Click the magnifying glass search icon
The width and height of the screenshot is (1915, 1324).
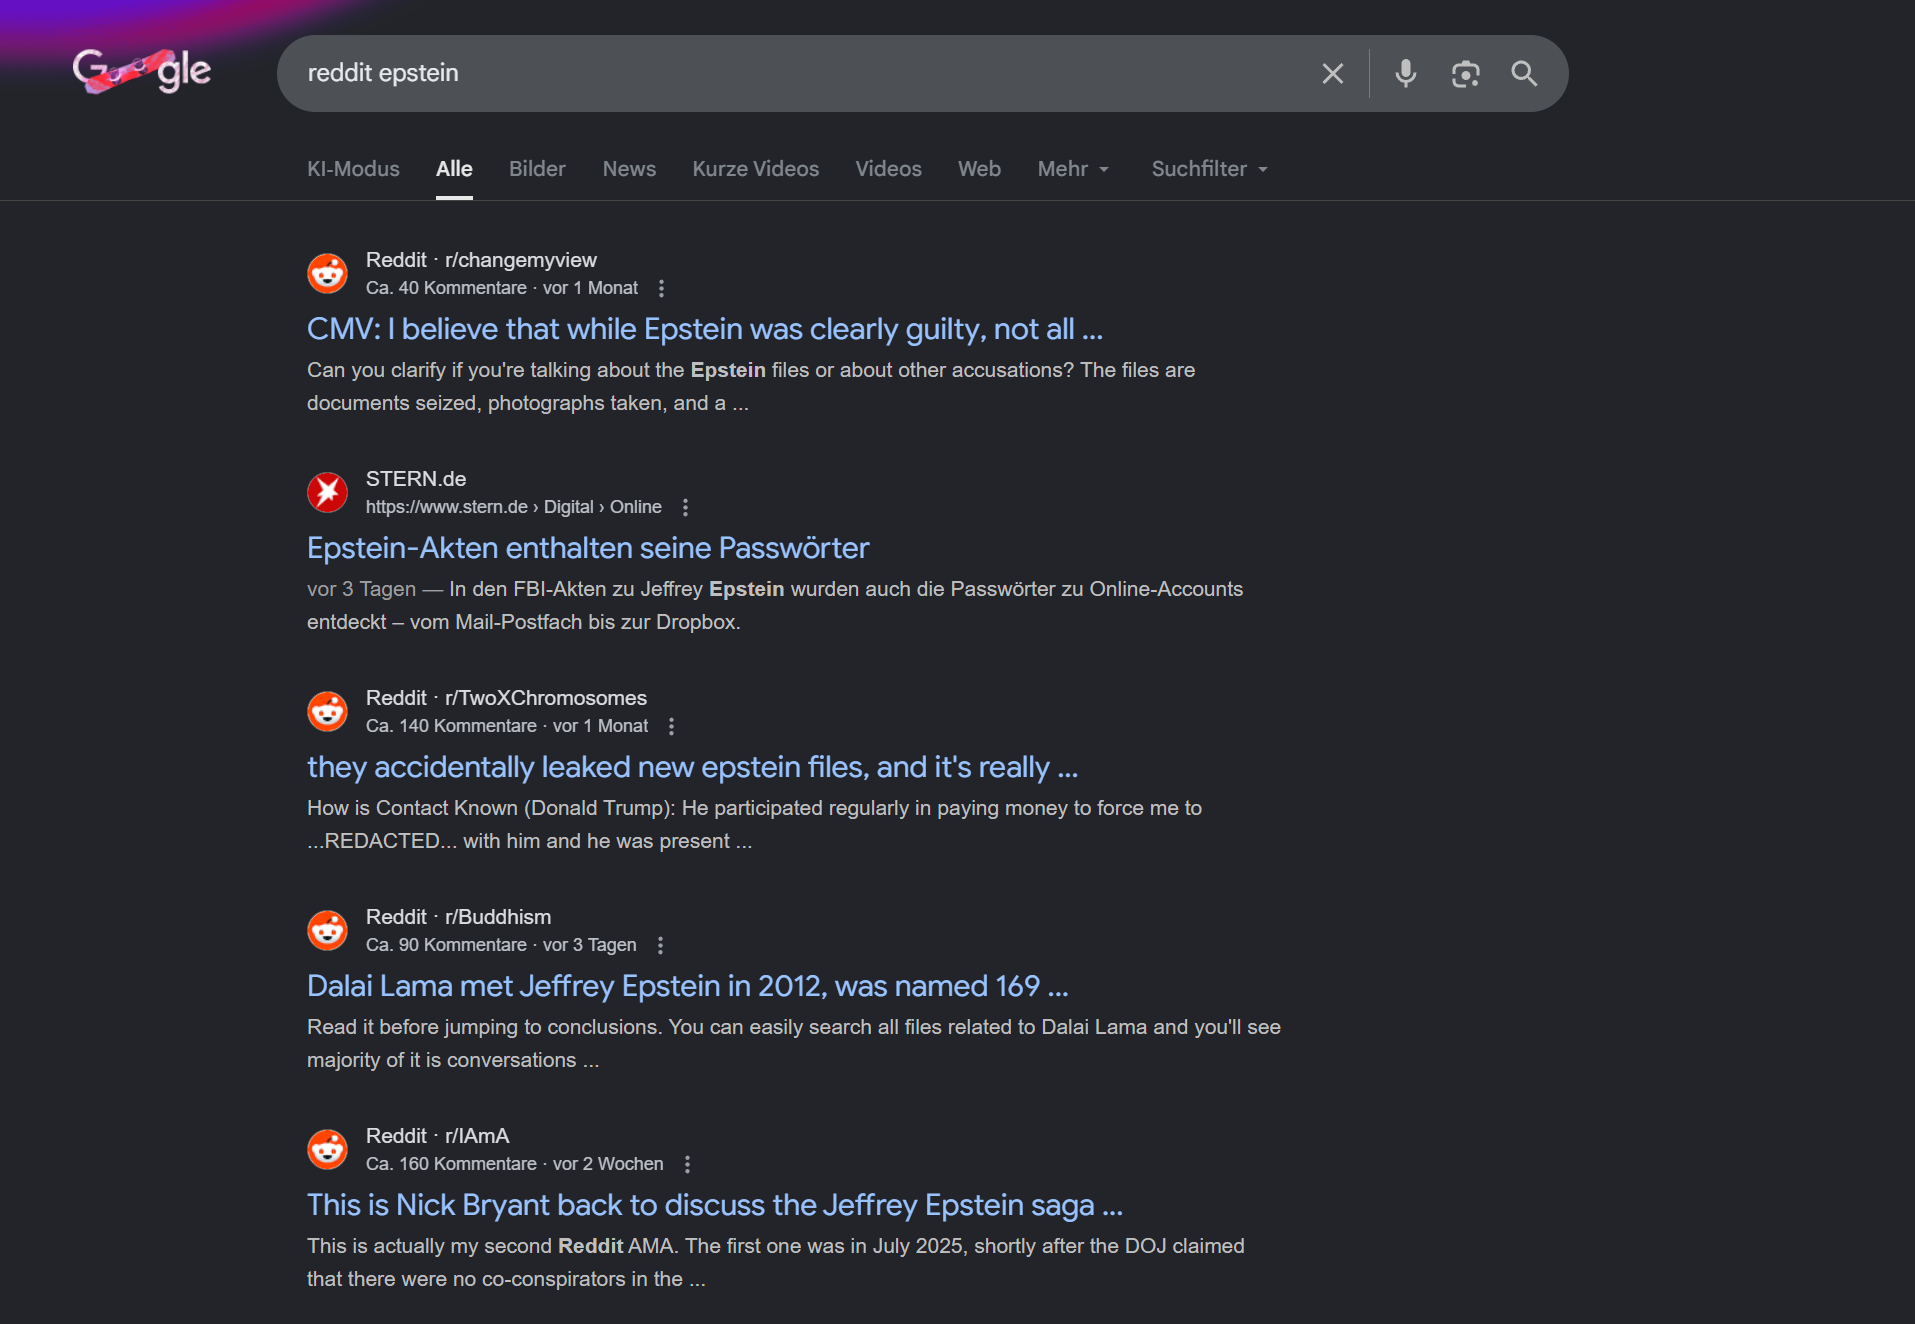(x=1524, y=73)
